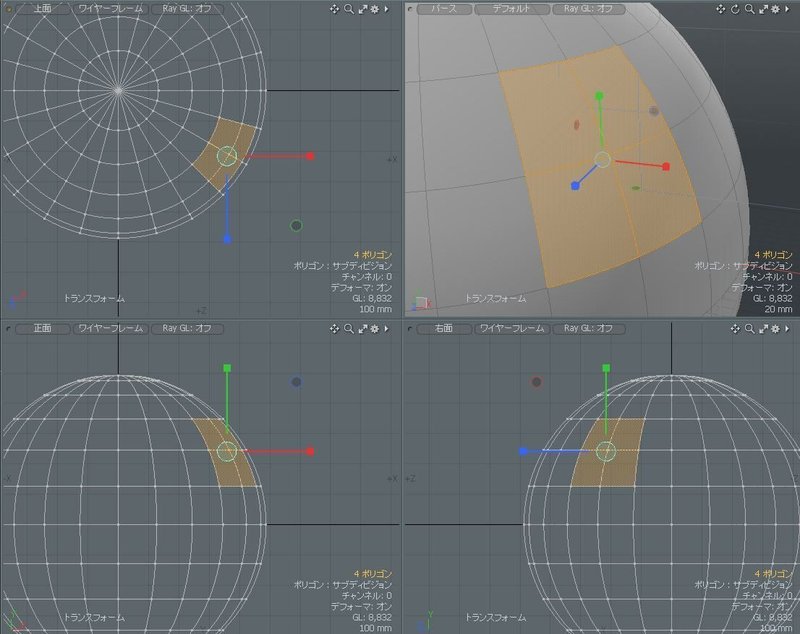
Task: Expand arrow menu in top (上面) viewport header
Action: pyautogui.click(x=386, y=9)
